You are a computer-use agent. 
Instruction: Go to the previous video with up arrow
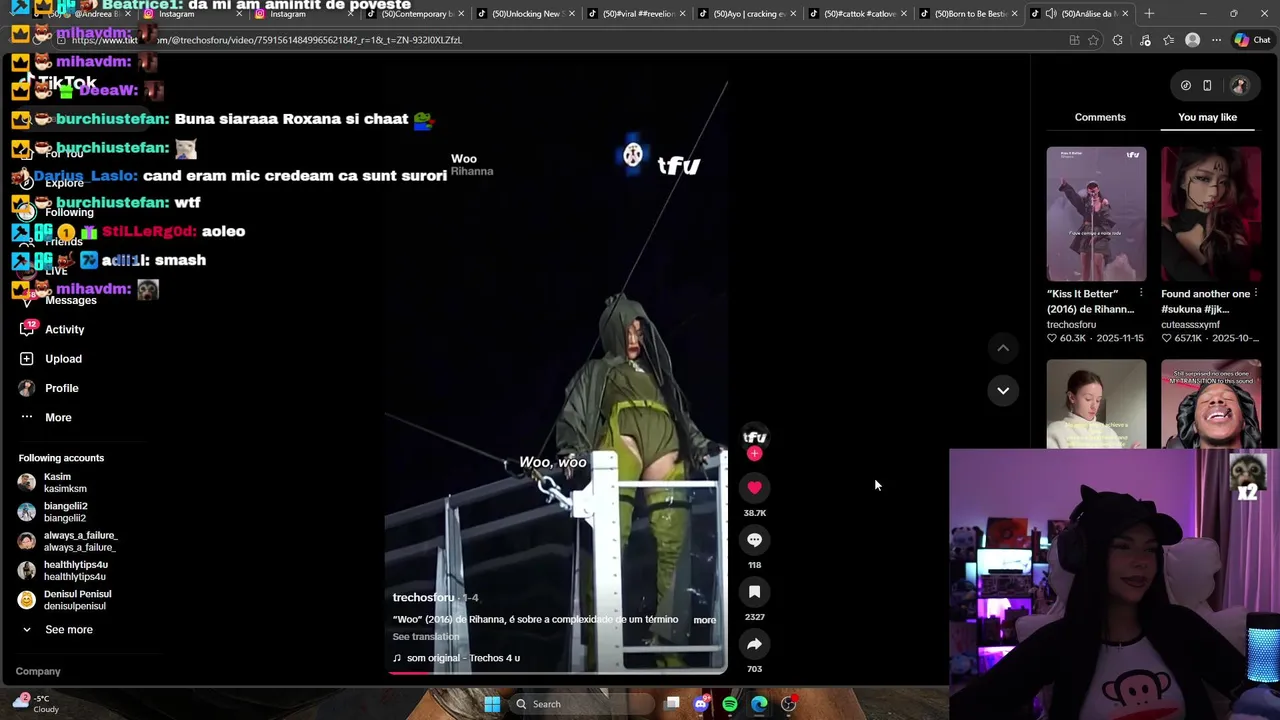click(x=1003, y=348)
